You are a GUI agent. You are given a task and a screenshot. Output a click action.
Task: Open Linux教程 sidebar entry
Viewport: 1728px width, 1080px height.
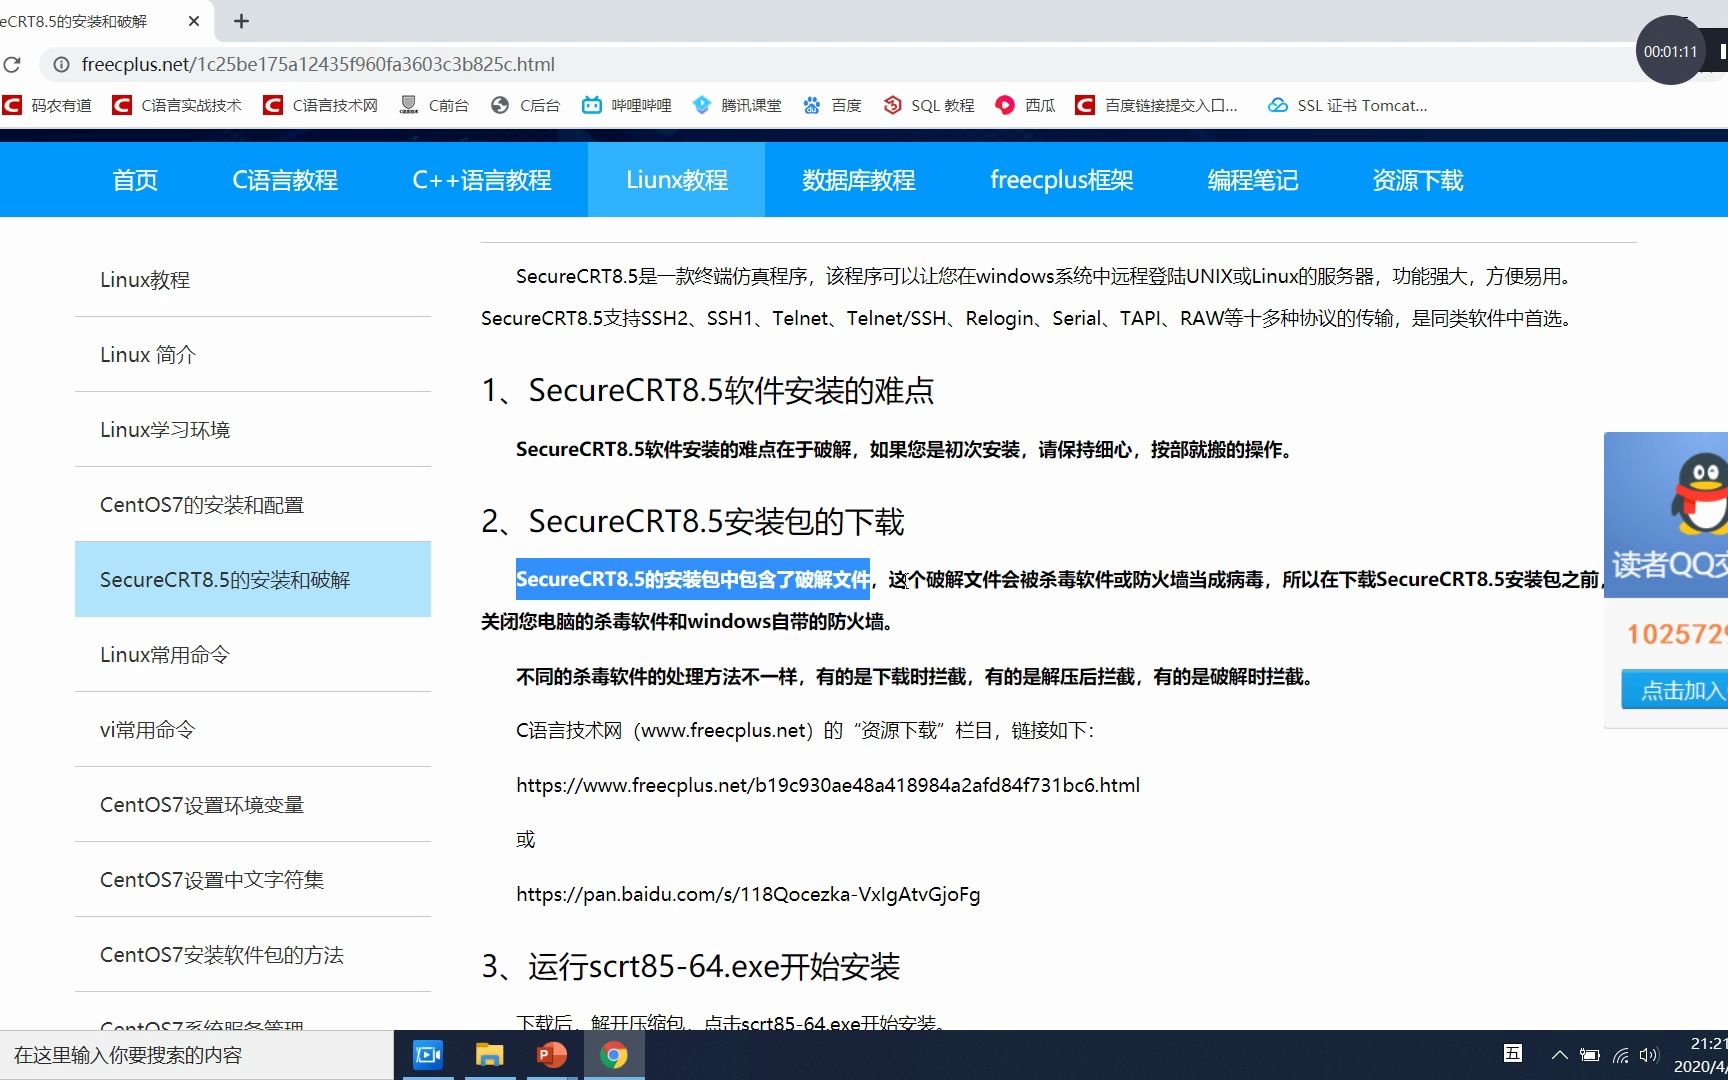click(253, 280)
